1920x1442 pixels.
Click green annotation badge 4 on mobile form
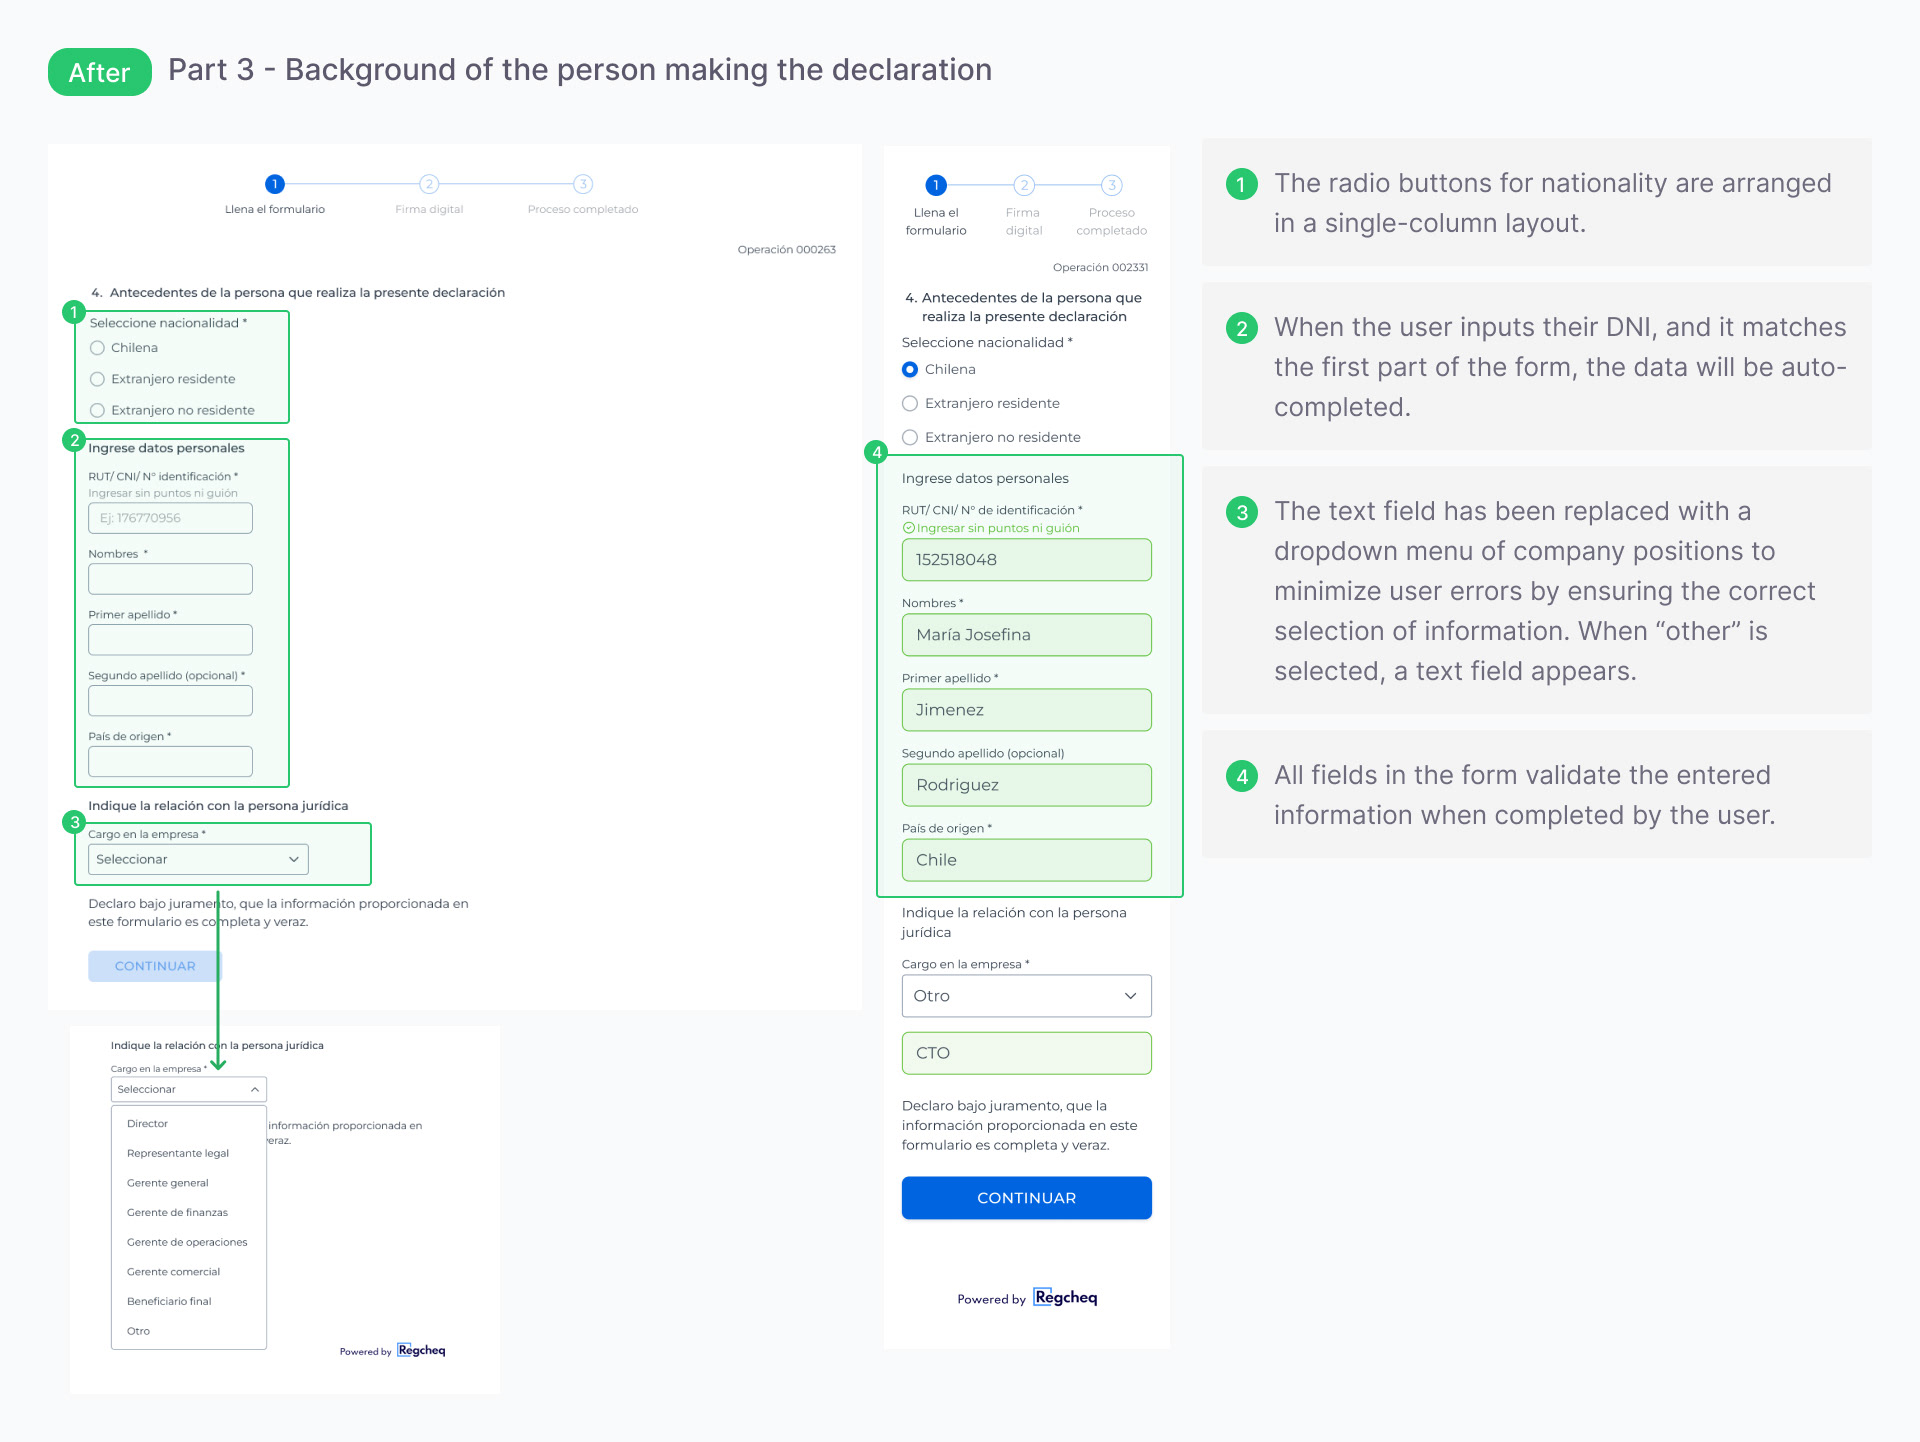pos(877,452)
